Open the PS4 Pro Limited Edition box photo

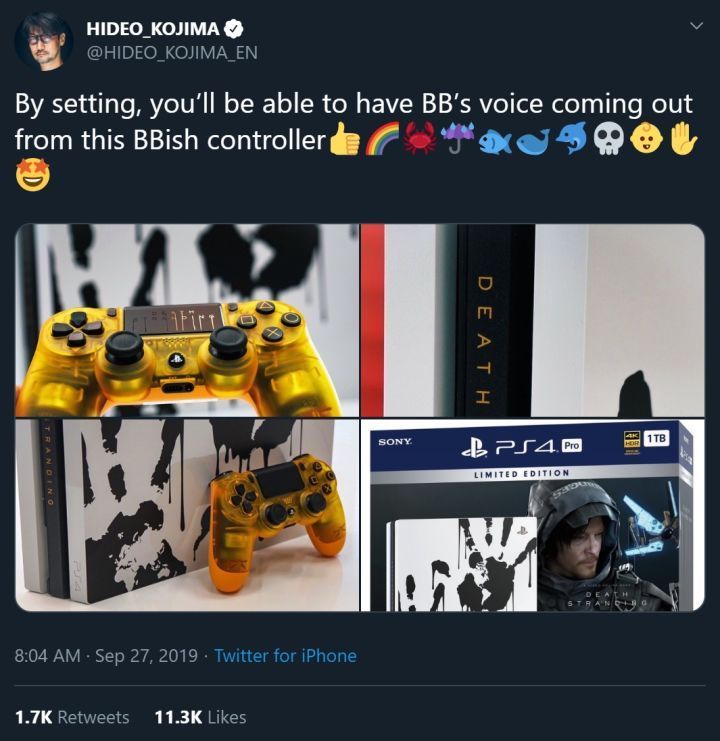(x=533, y=515)
